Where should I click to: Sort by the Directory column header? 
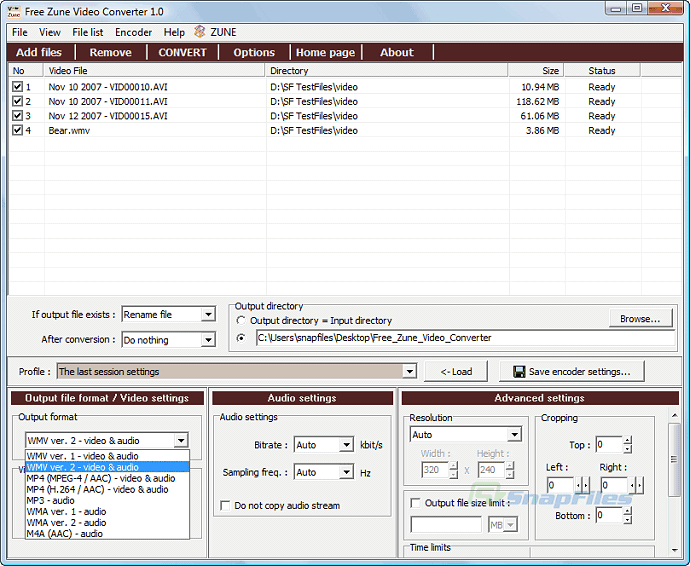point(386,70)
